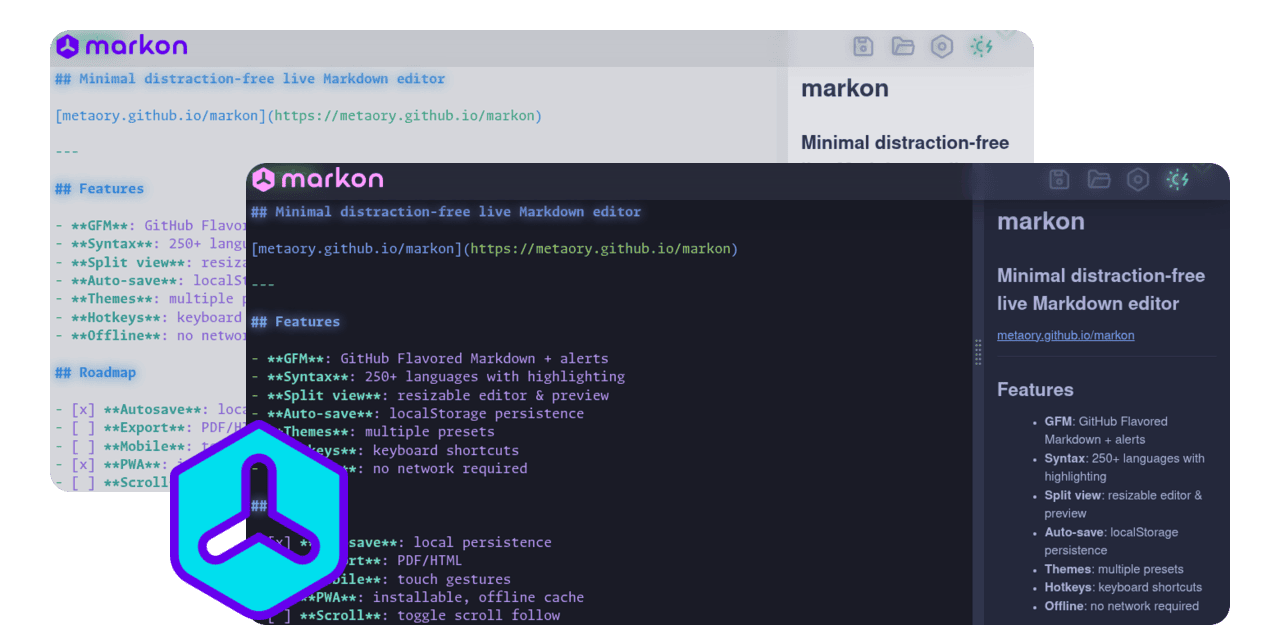Open settings gear in the background window
The image size is (1280, 640).
[x=941, y=46]
